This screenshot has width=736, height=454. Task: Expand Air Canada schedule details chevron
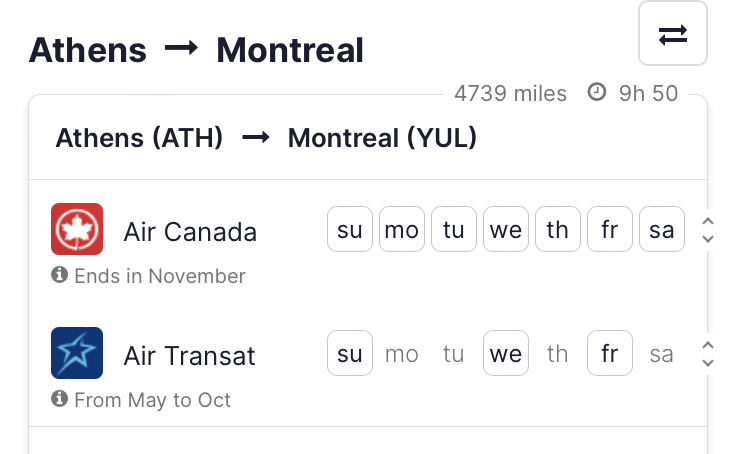[x=708, y=230]
